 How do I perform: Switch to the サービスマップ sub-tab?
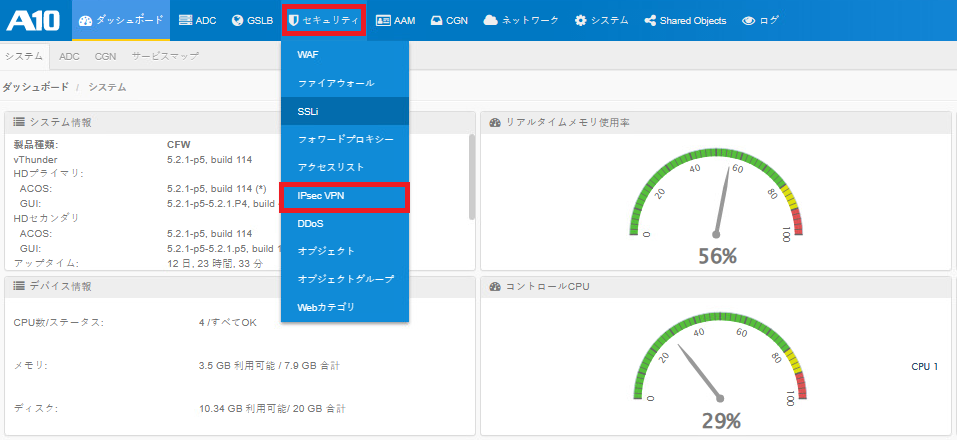click(x=165, y=56)
